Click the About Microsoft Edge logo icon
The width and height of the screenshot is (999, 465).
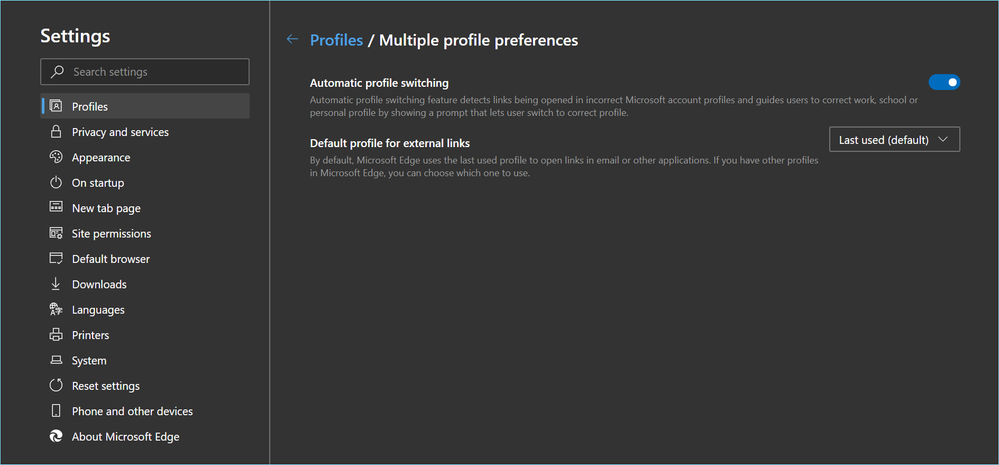(x=56, y=436)
